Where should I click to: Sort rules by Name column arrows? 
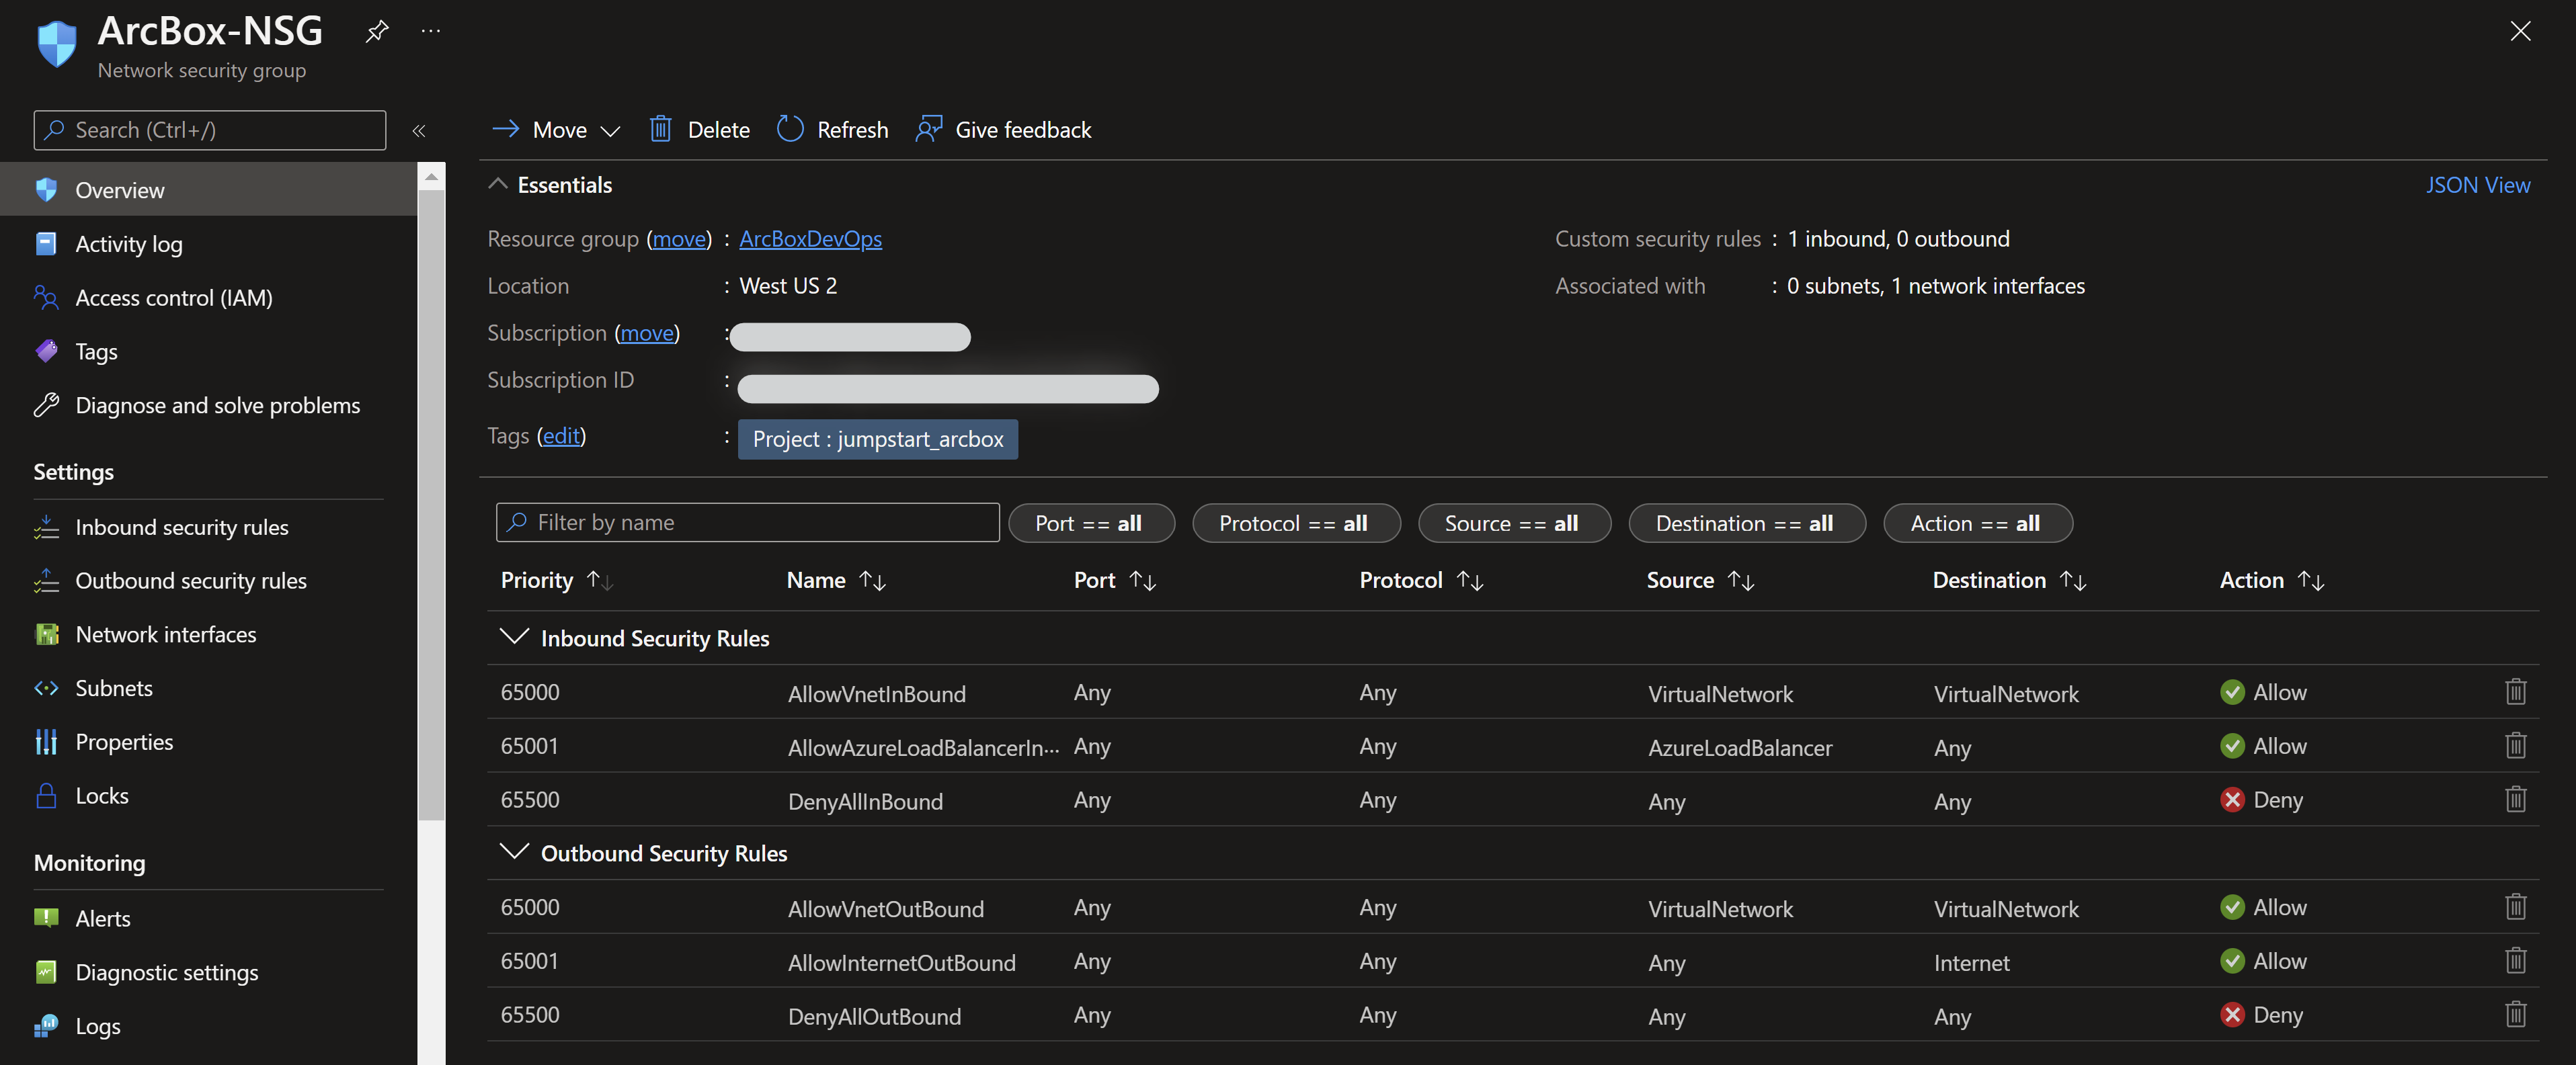point(872,581)
